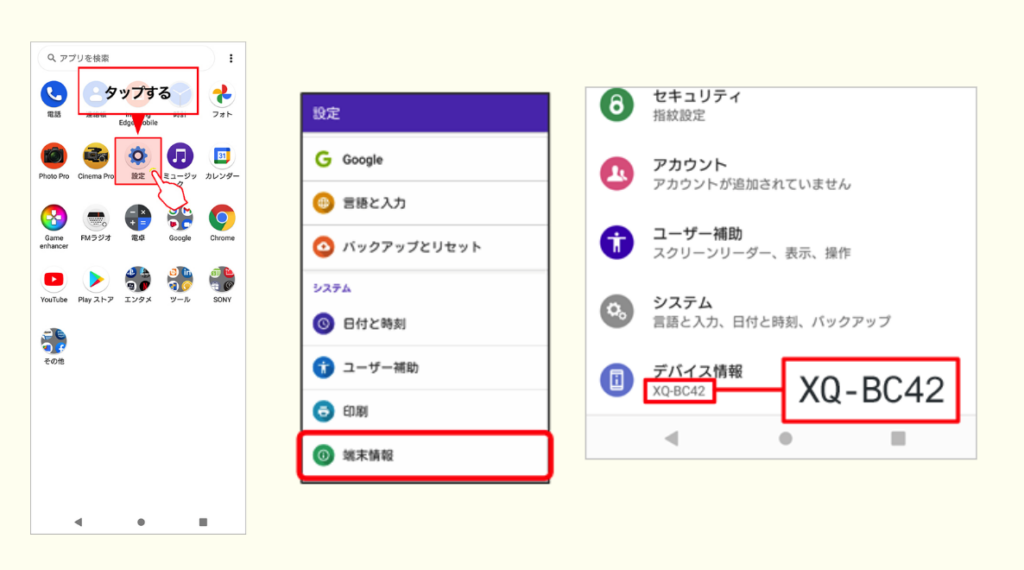Open the エンタメ folder
Screen dimensions: 1024x570
tap(138, 281)
